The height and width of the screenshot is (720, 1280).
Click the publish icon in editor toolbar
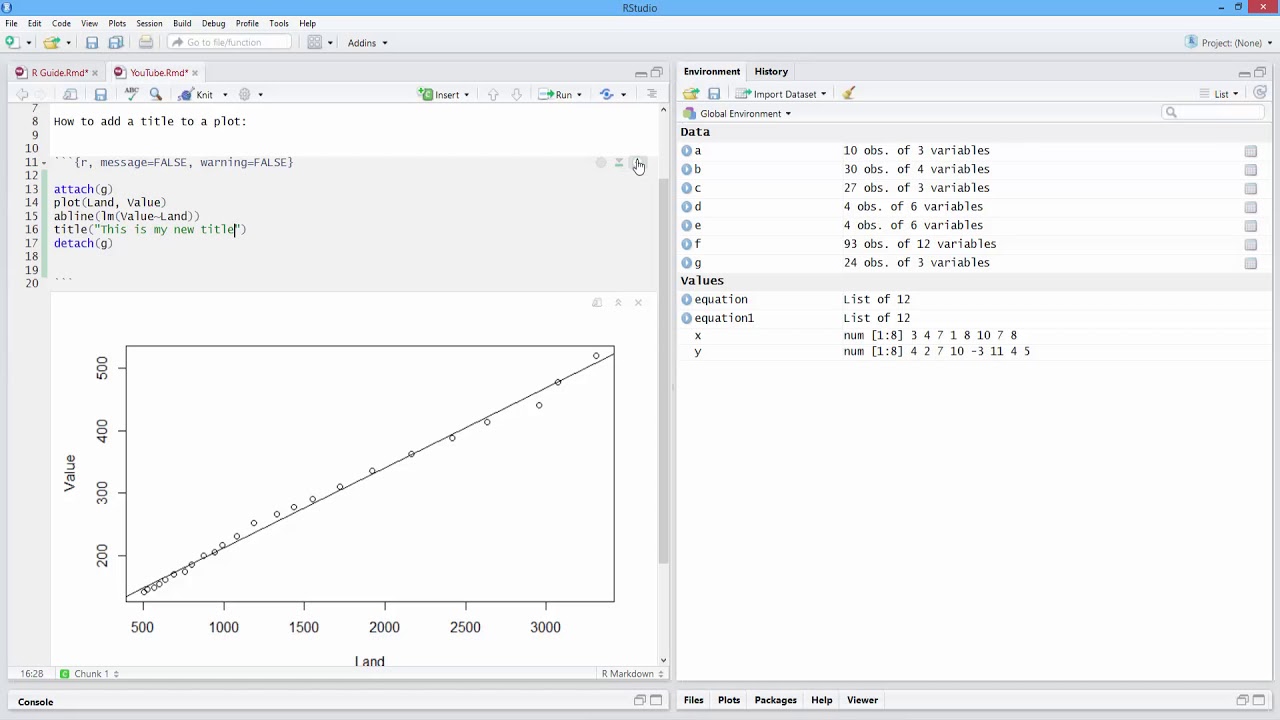[607, 94]
